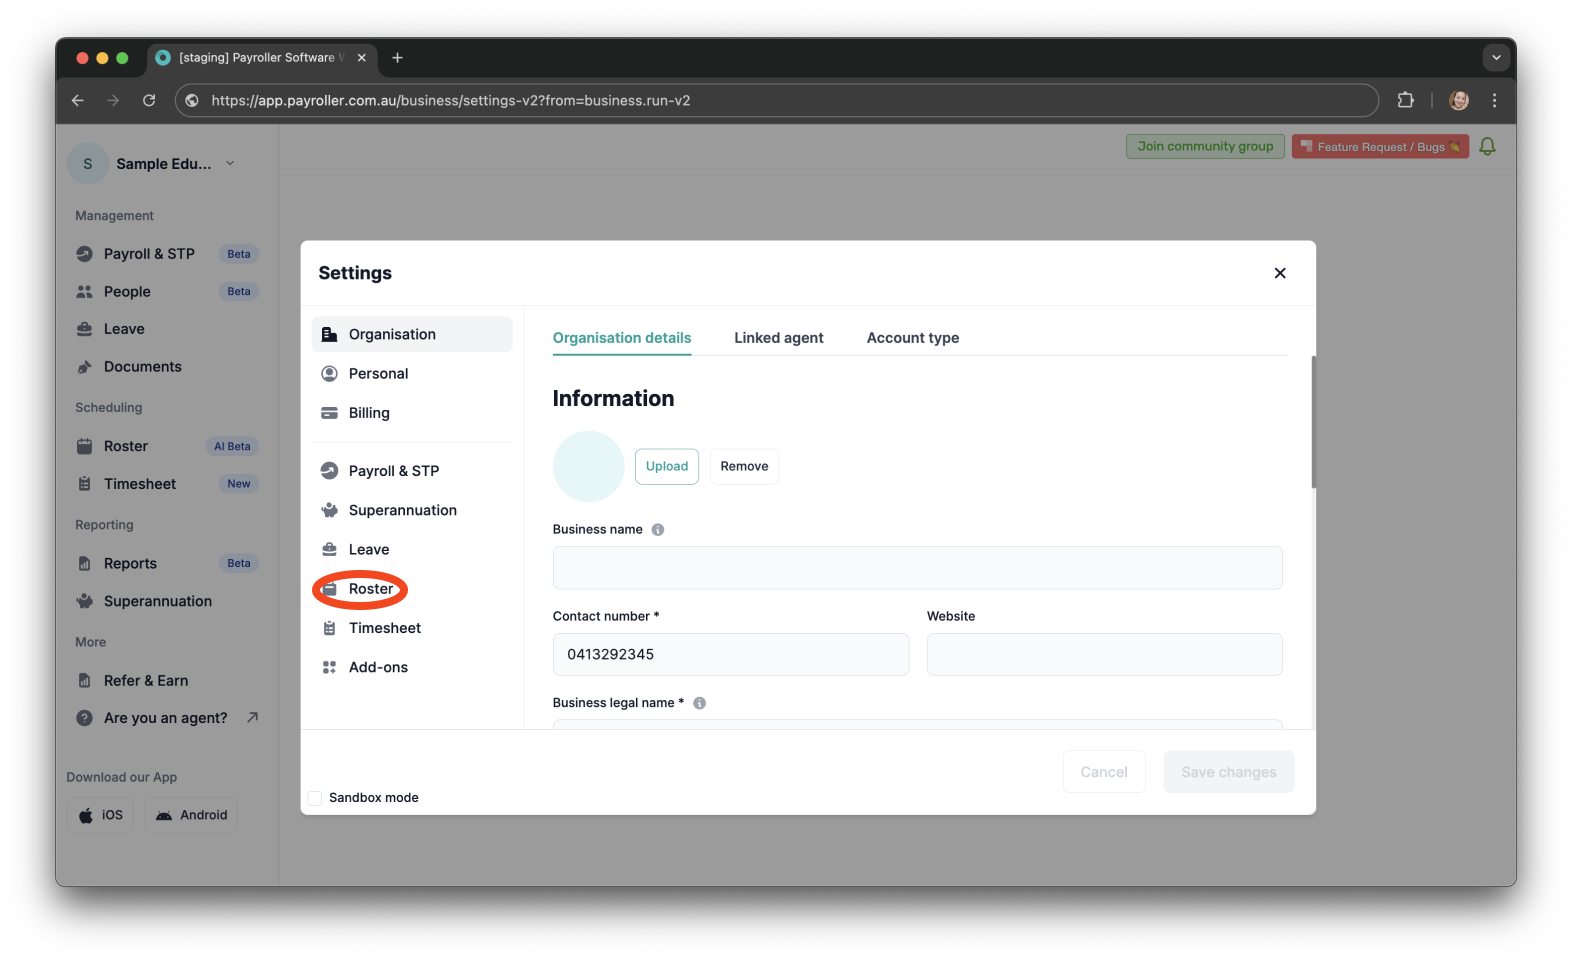Click the Upload logo button
Screen dimensions: 1573x960
pos(667,467)
